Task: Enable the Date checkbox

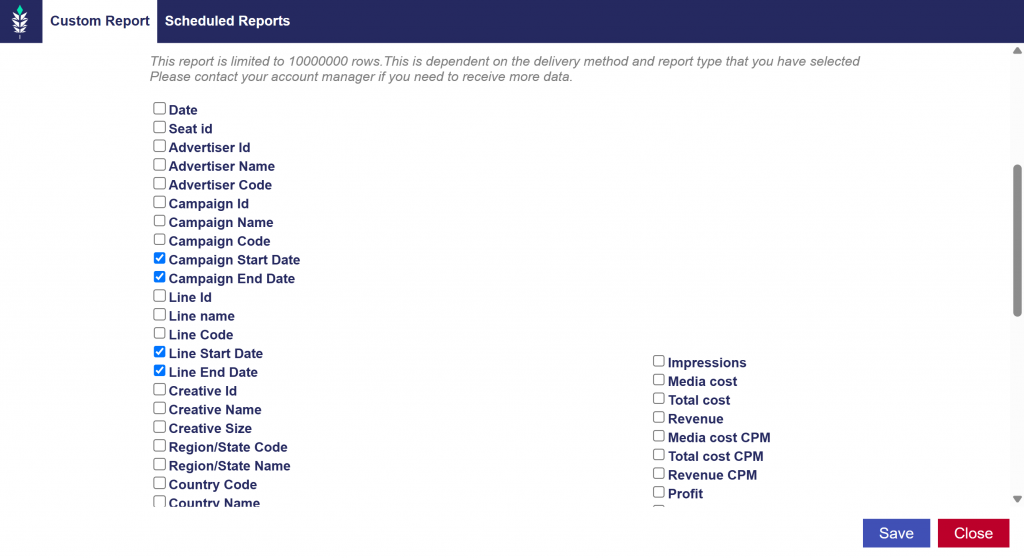Action: [159, 109]
